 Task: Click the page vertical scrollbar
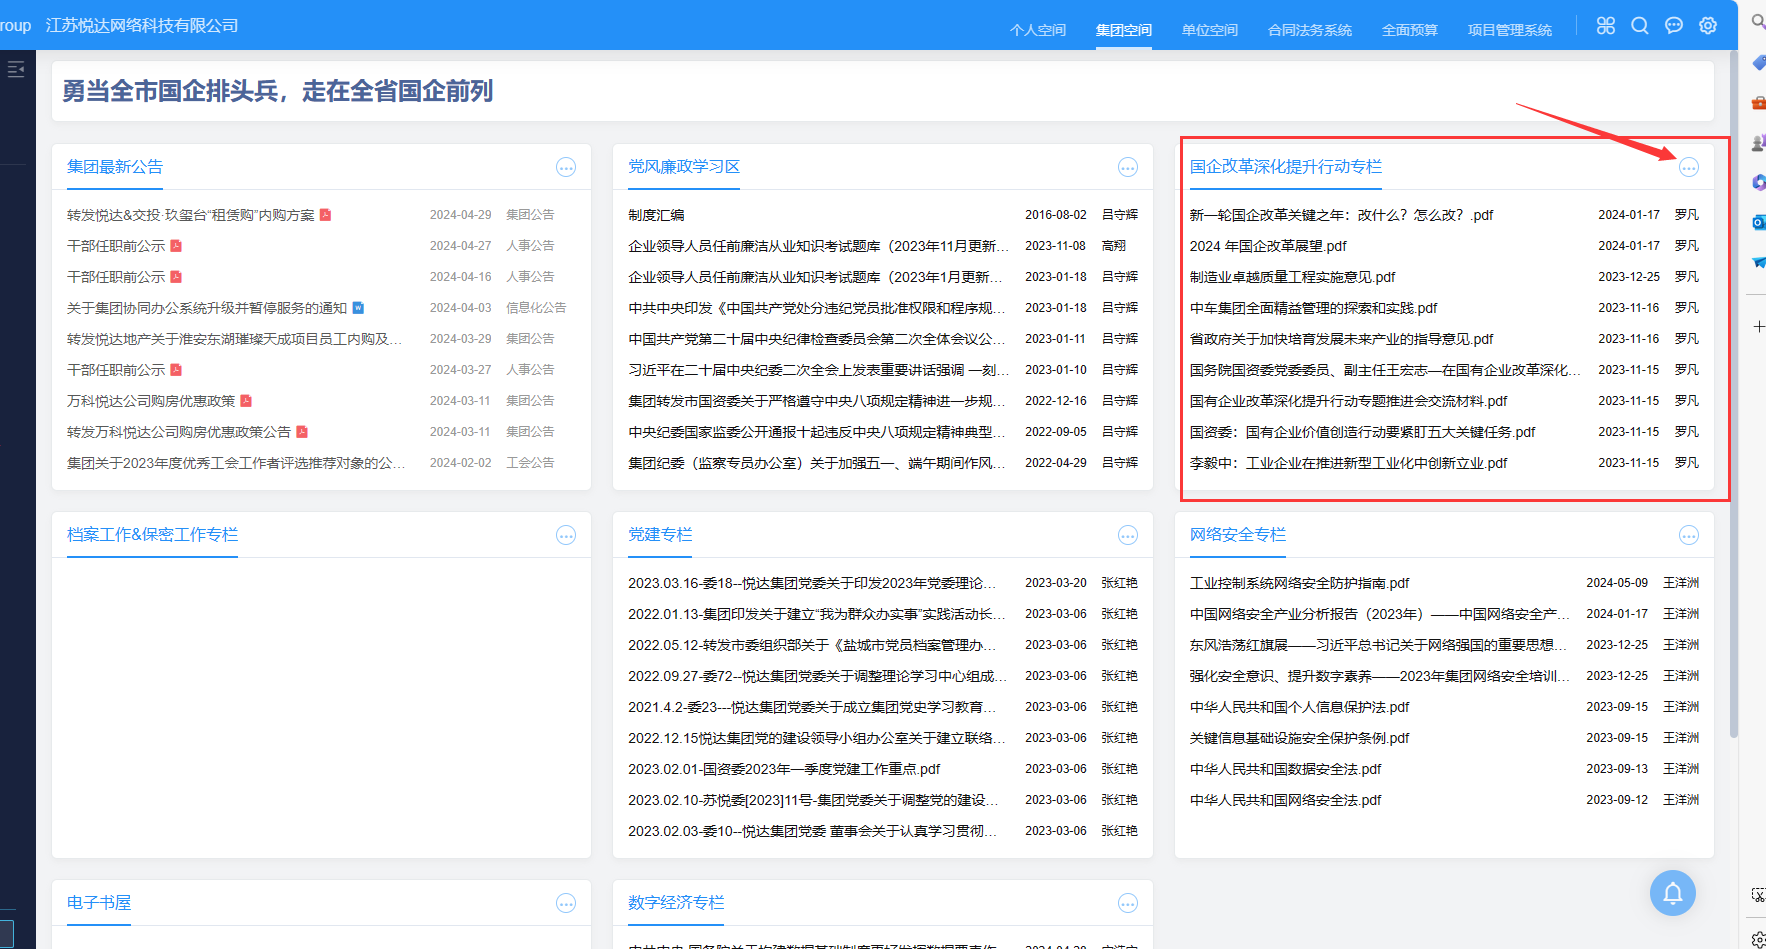[x=1733, y=400]
